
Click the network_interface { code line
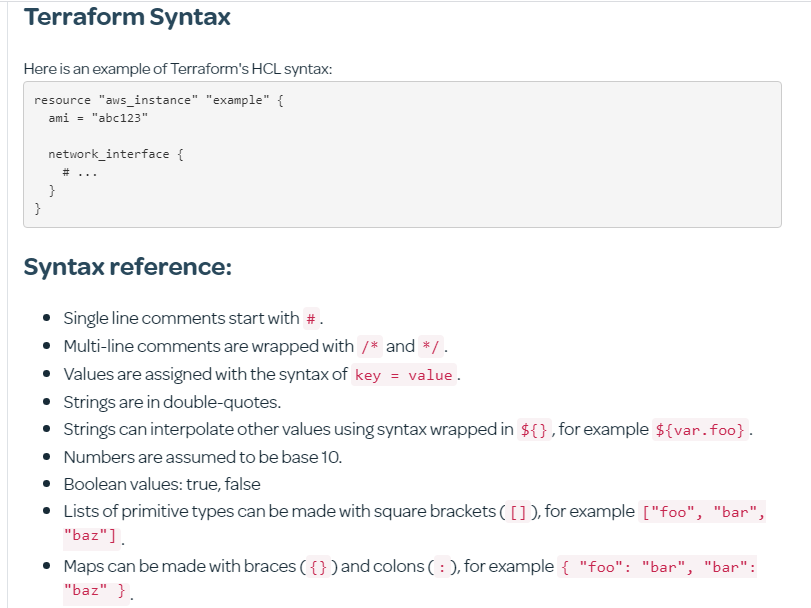tap(116, 154)
